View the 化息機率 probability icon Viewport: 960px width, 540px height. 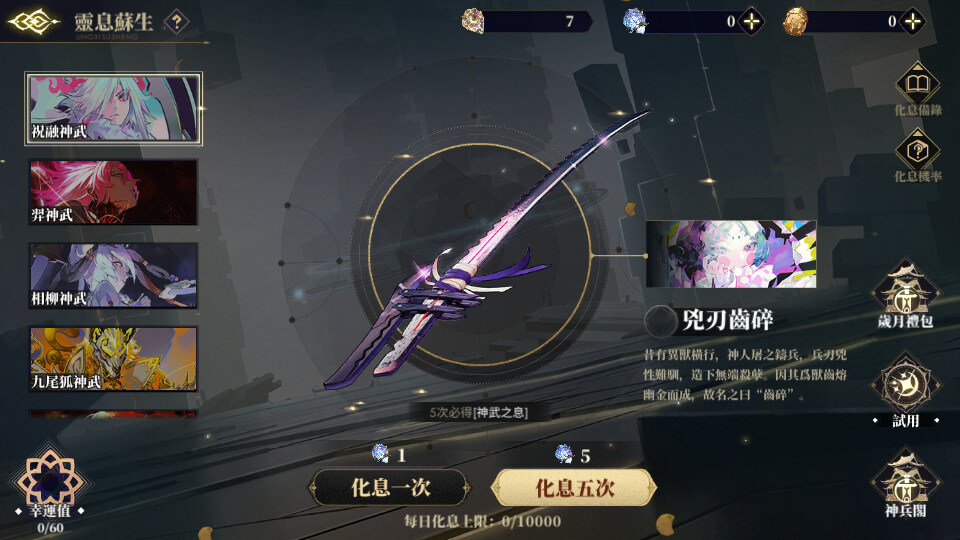pyautogui.click(x=917, y=150)
